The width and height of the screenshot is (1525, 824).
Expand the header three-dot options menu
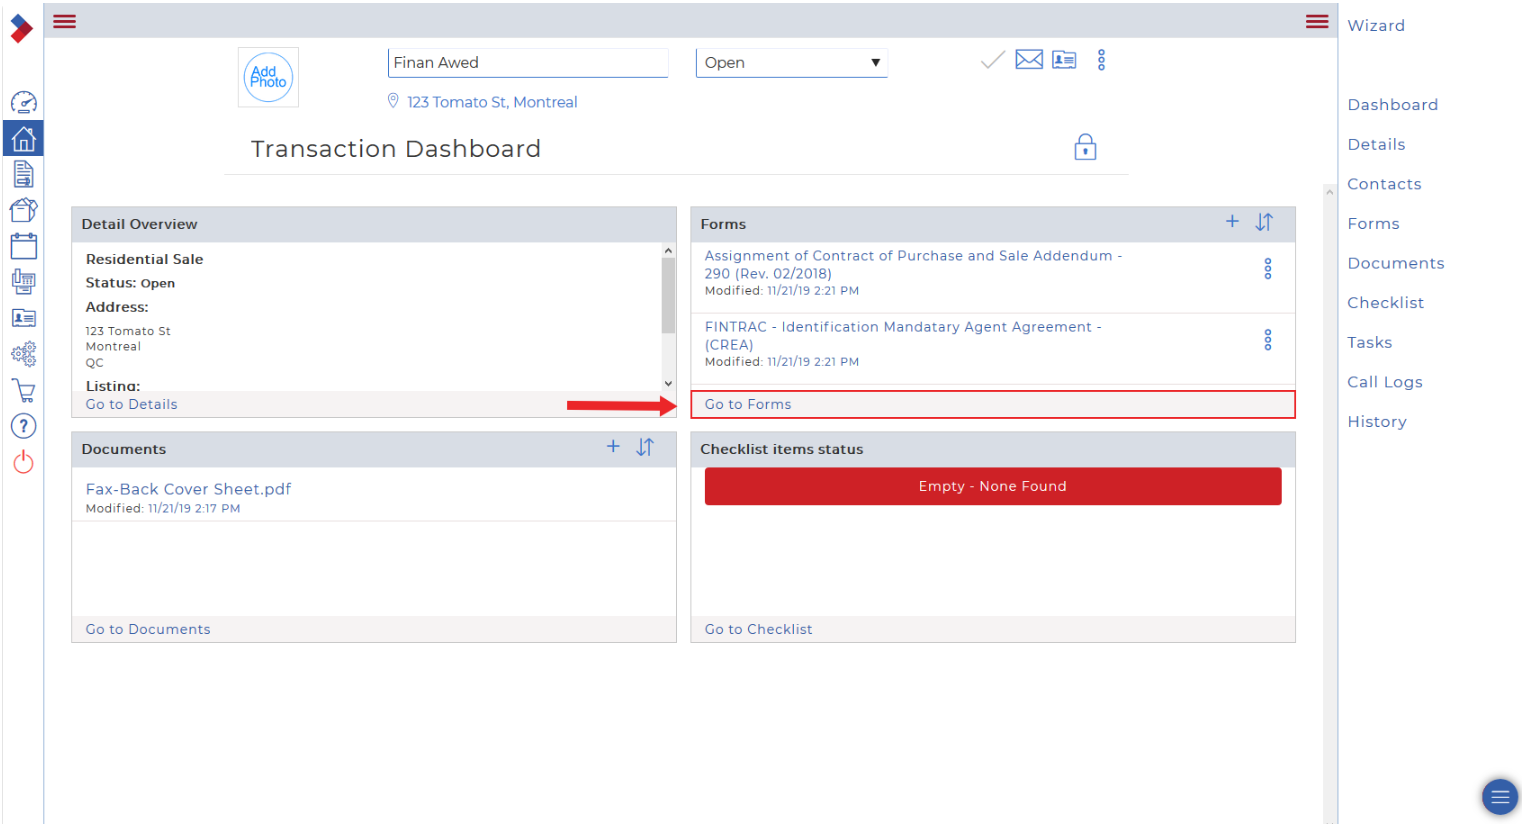click(1101, 60)
